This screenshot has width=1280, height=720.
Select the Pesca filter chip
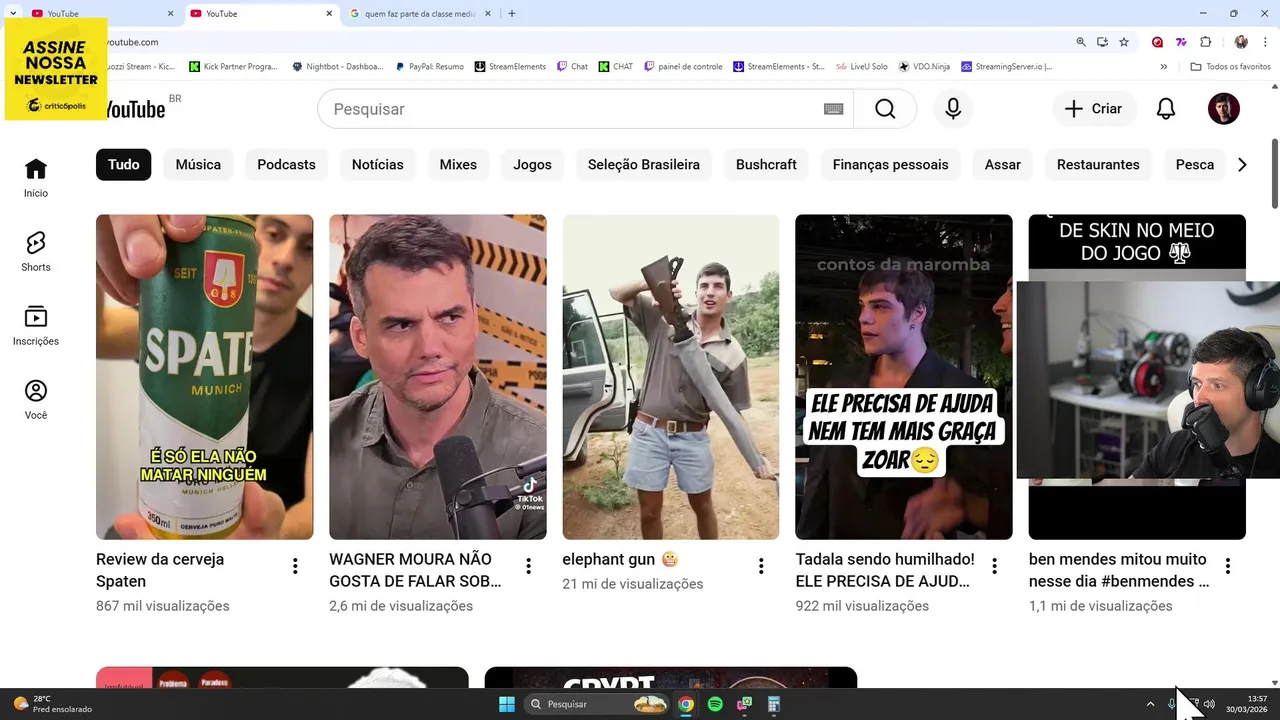1195,165
